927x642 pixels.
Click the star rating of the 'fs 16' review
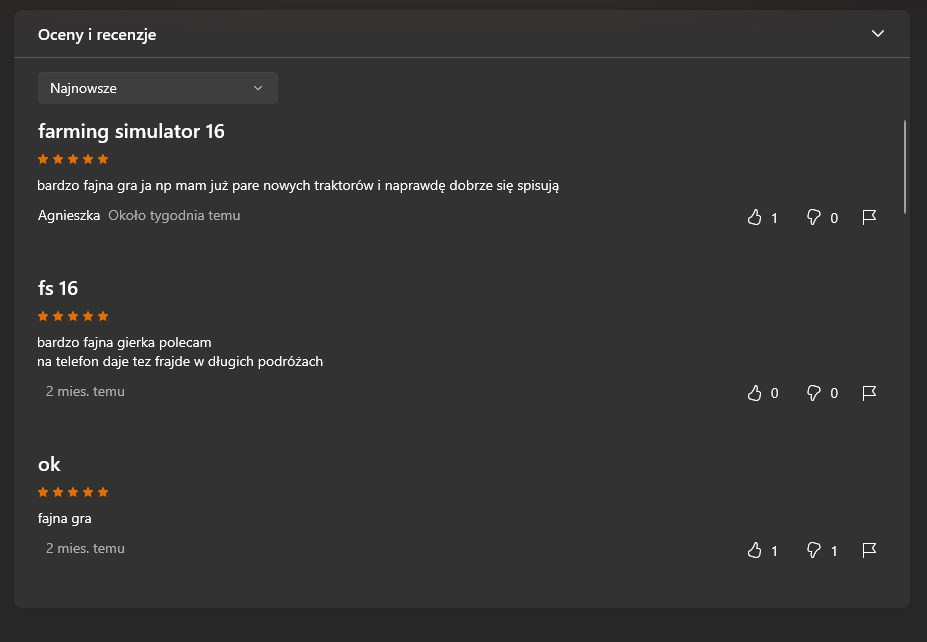(x=73, y=316)
